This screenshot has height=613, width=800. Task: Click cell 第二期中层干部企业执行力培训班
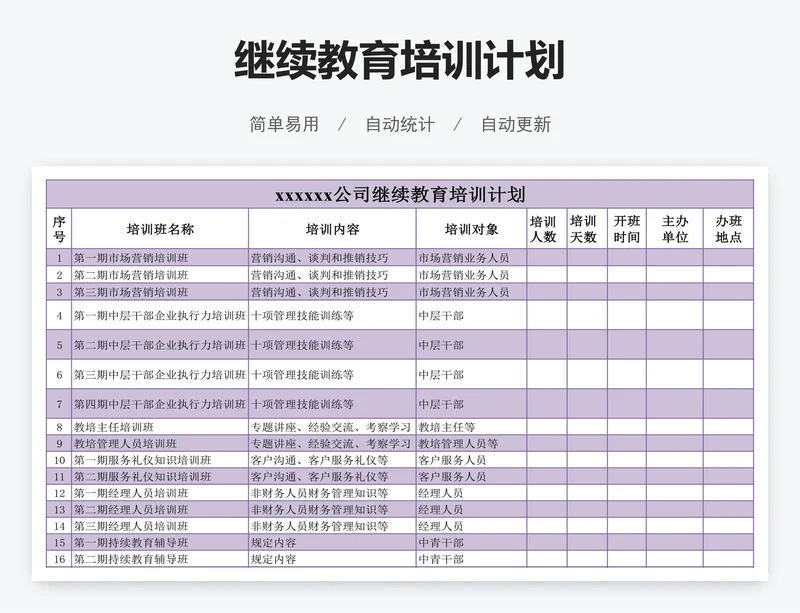click(160, 345)
